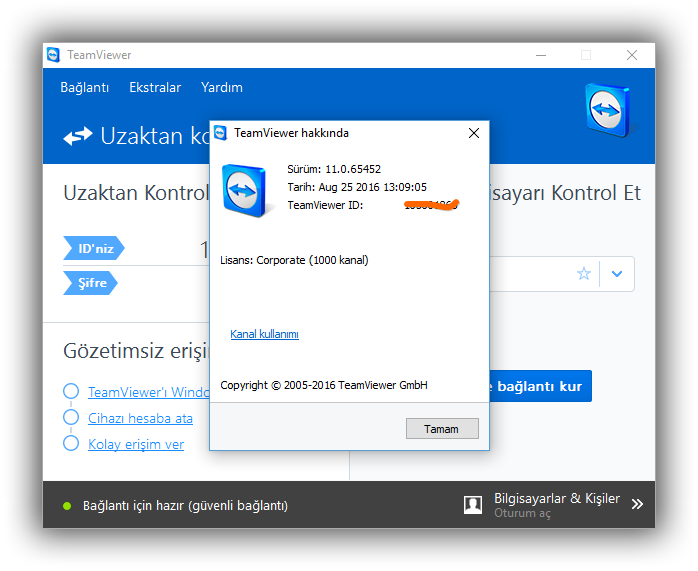Select the circle next to Cihazı hesaba ata
The height and width of the screenshot is (571, 698).
pyautogui.click(x=71, y=417)
